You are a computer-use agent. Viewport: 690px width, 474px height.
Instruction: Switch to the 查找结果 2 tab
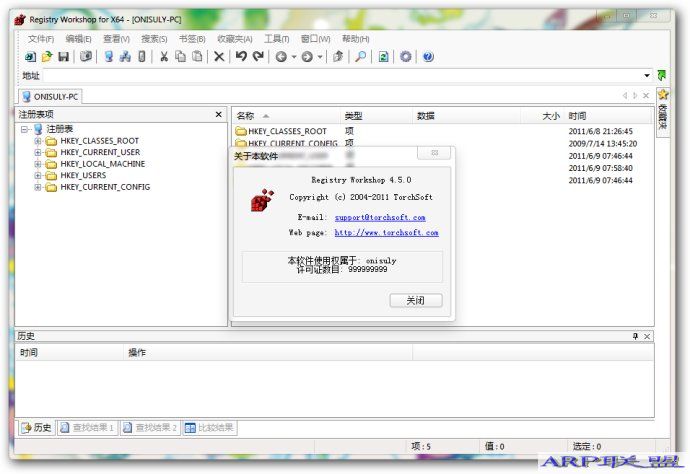click(150, 427)
